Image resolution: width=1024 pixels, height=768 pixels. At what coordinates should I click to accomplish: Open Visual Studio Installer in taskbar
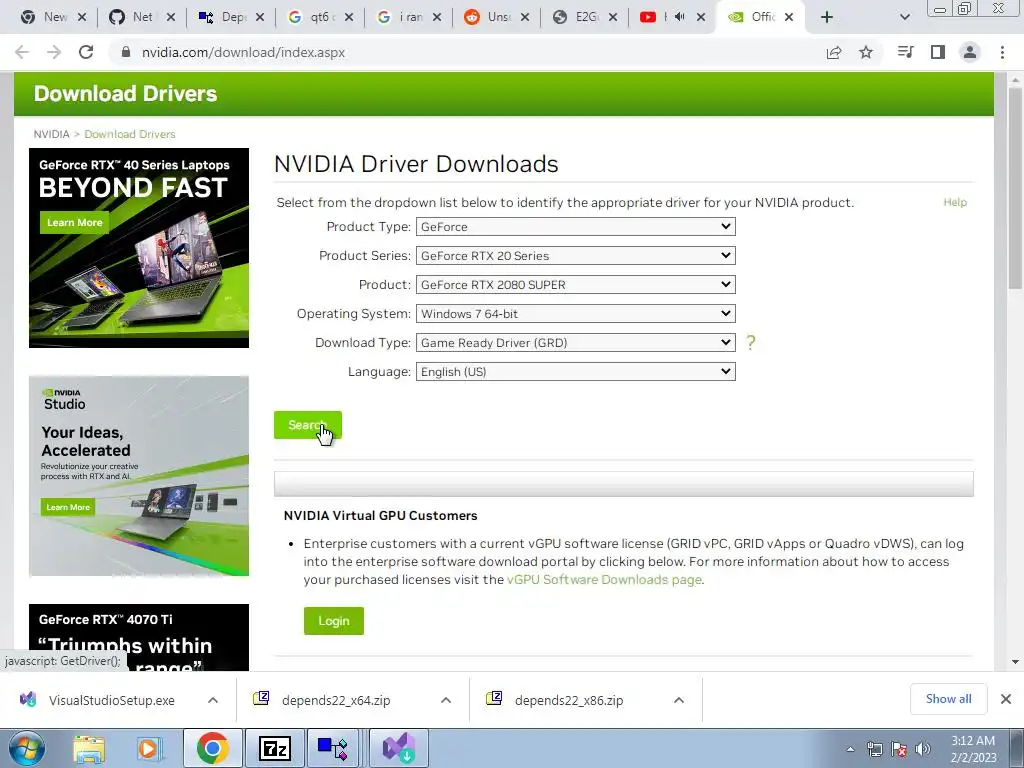398,748
